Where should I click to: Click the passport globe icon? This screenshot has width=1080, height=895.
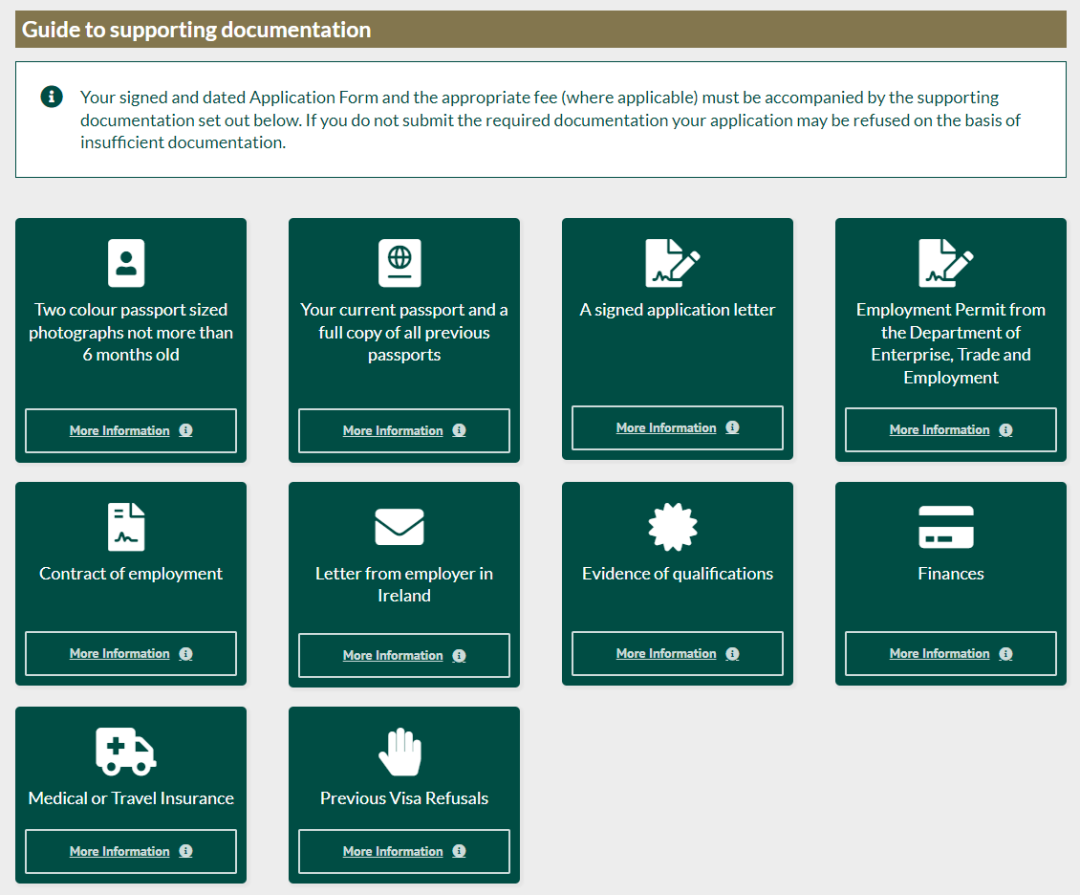(399, 263)
